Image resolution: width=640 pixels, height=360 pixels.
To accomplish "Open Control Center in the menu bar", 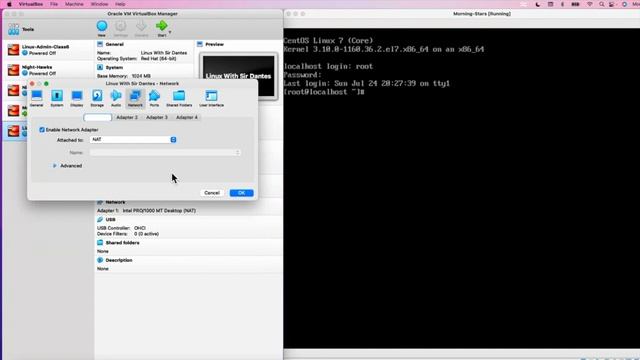I will point(612,4).
